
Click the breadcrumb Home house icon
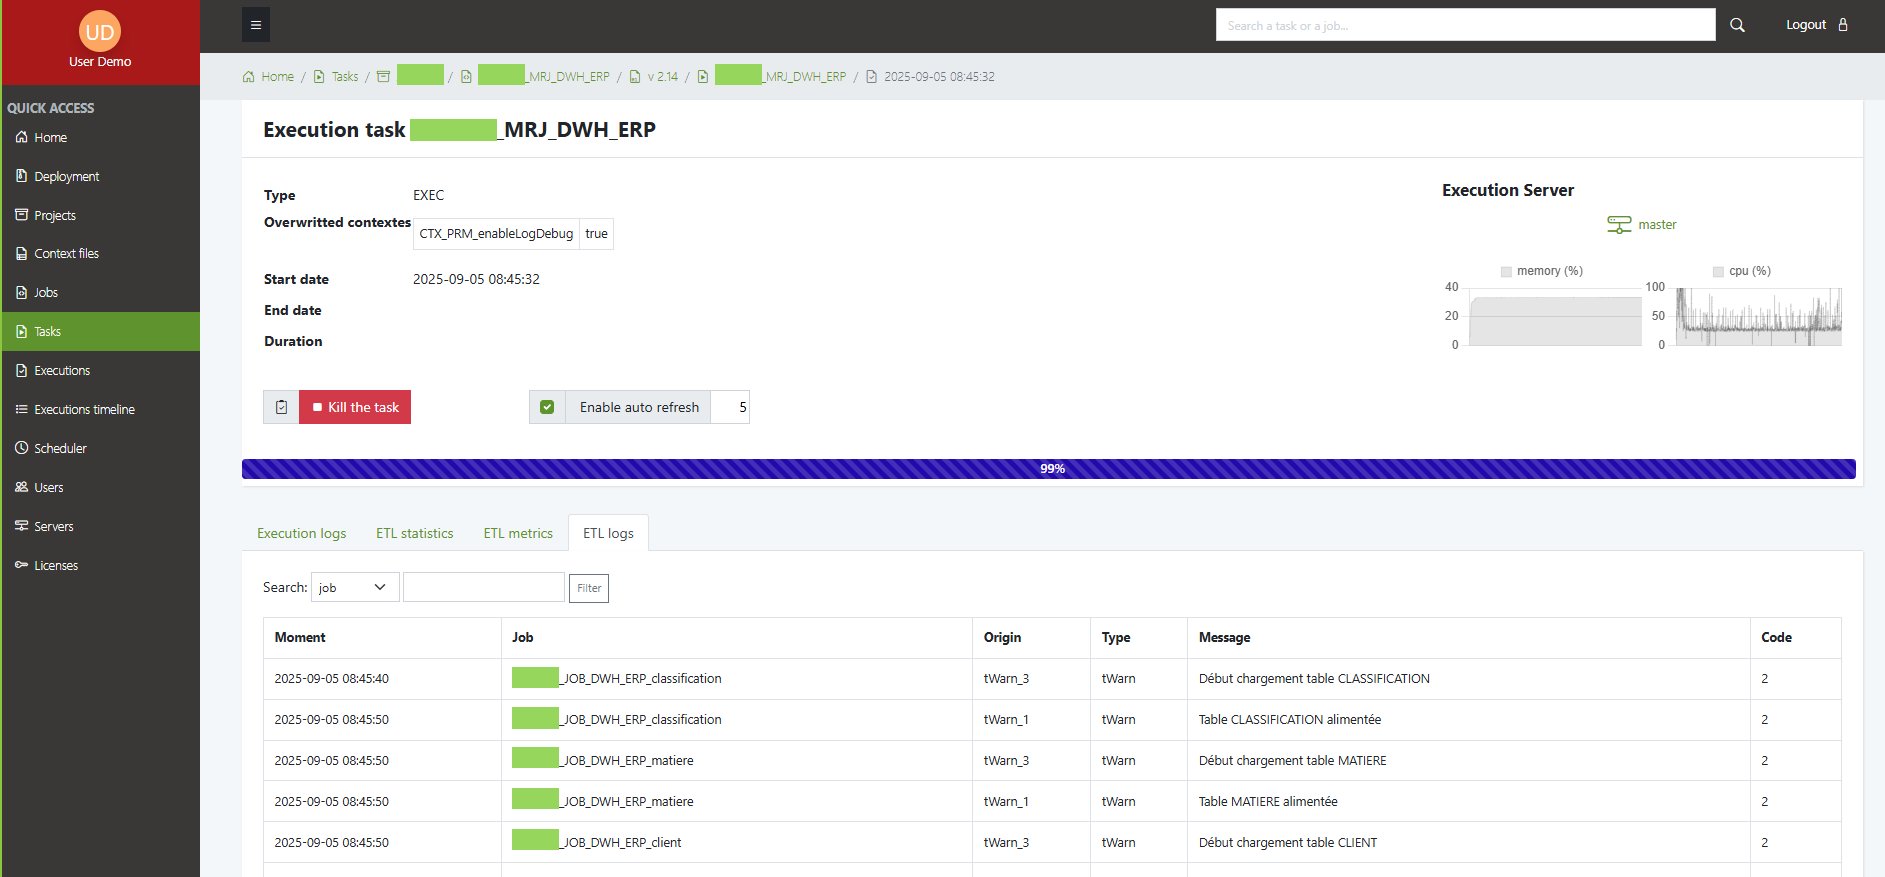(x=248, y=77)
